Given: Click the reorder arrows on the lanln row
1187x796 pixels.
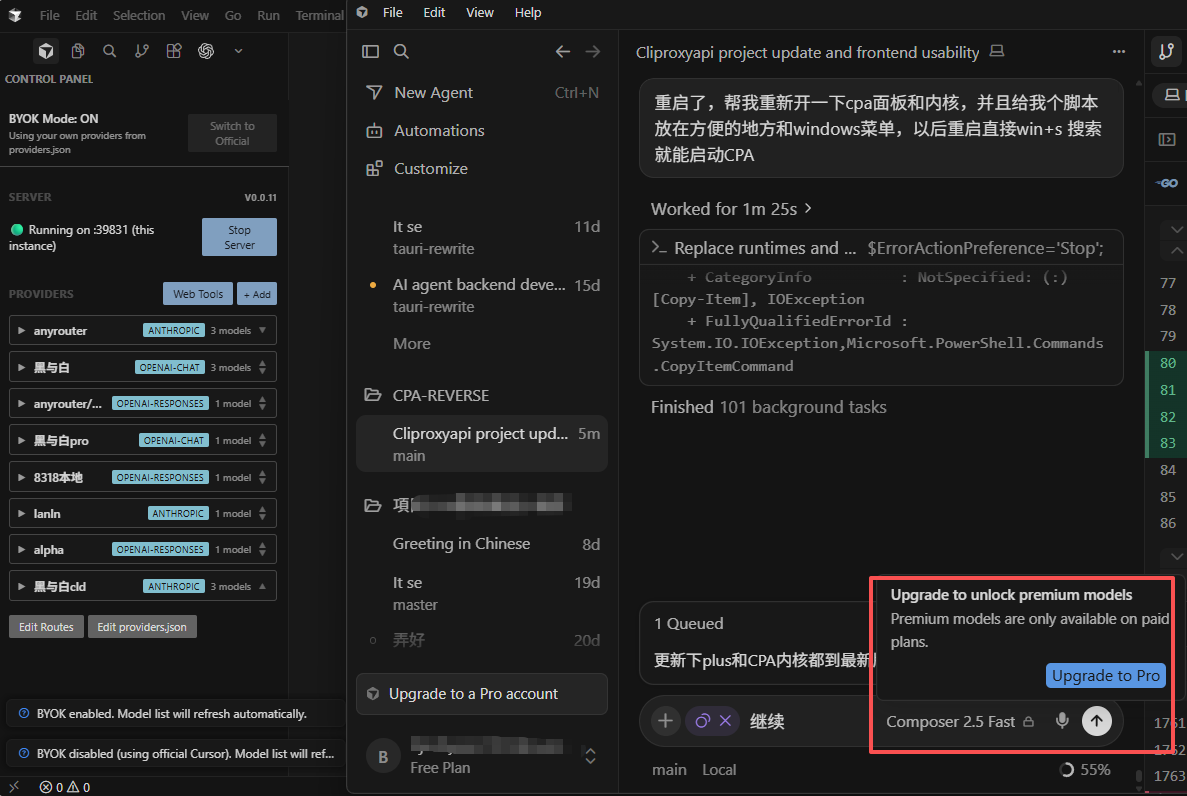Looking at the screenshot, I should point(262,513).
